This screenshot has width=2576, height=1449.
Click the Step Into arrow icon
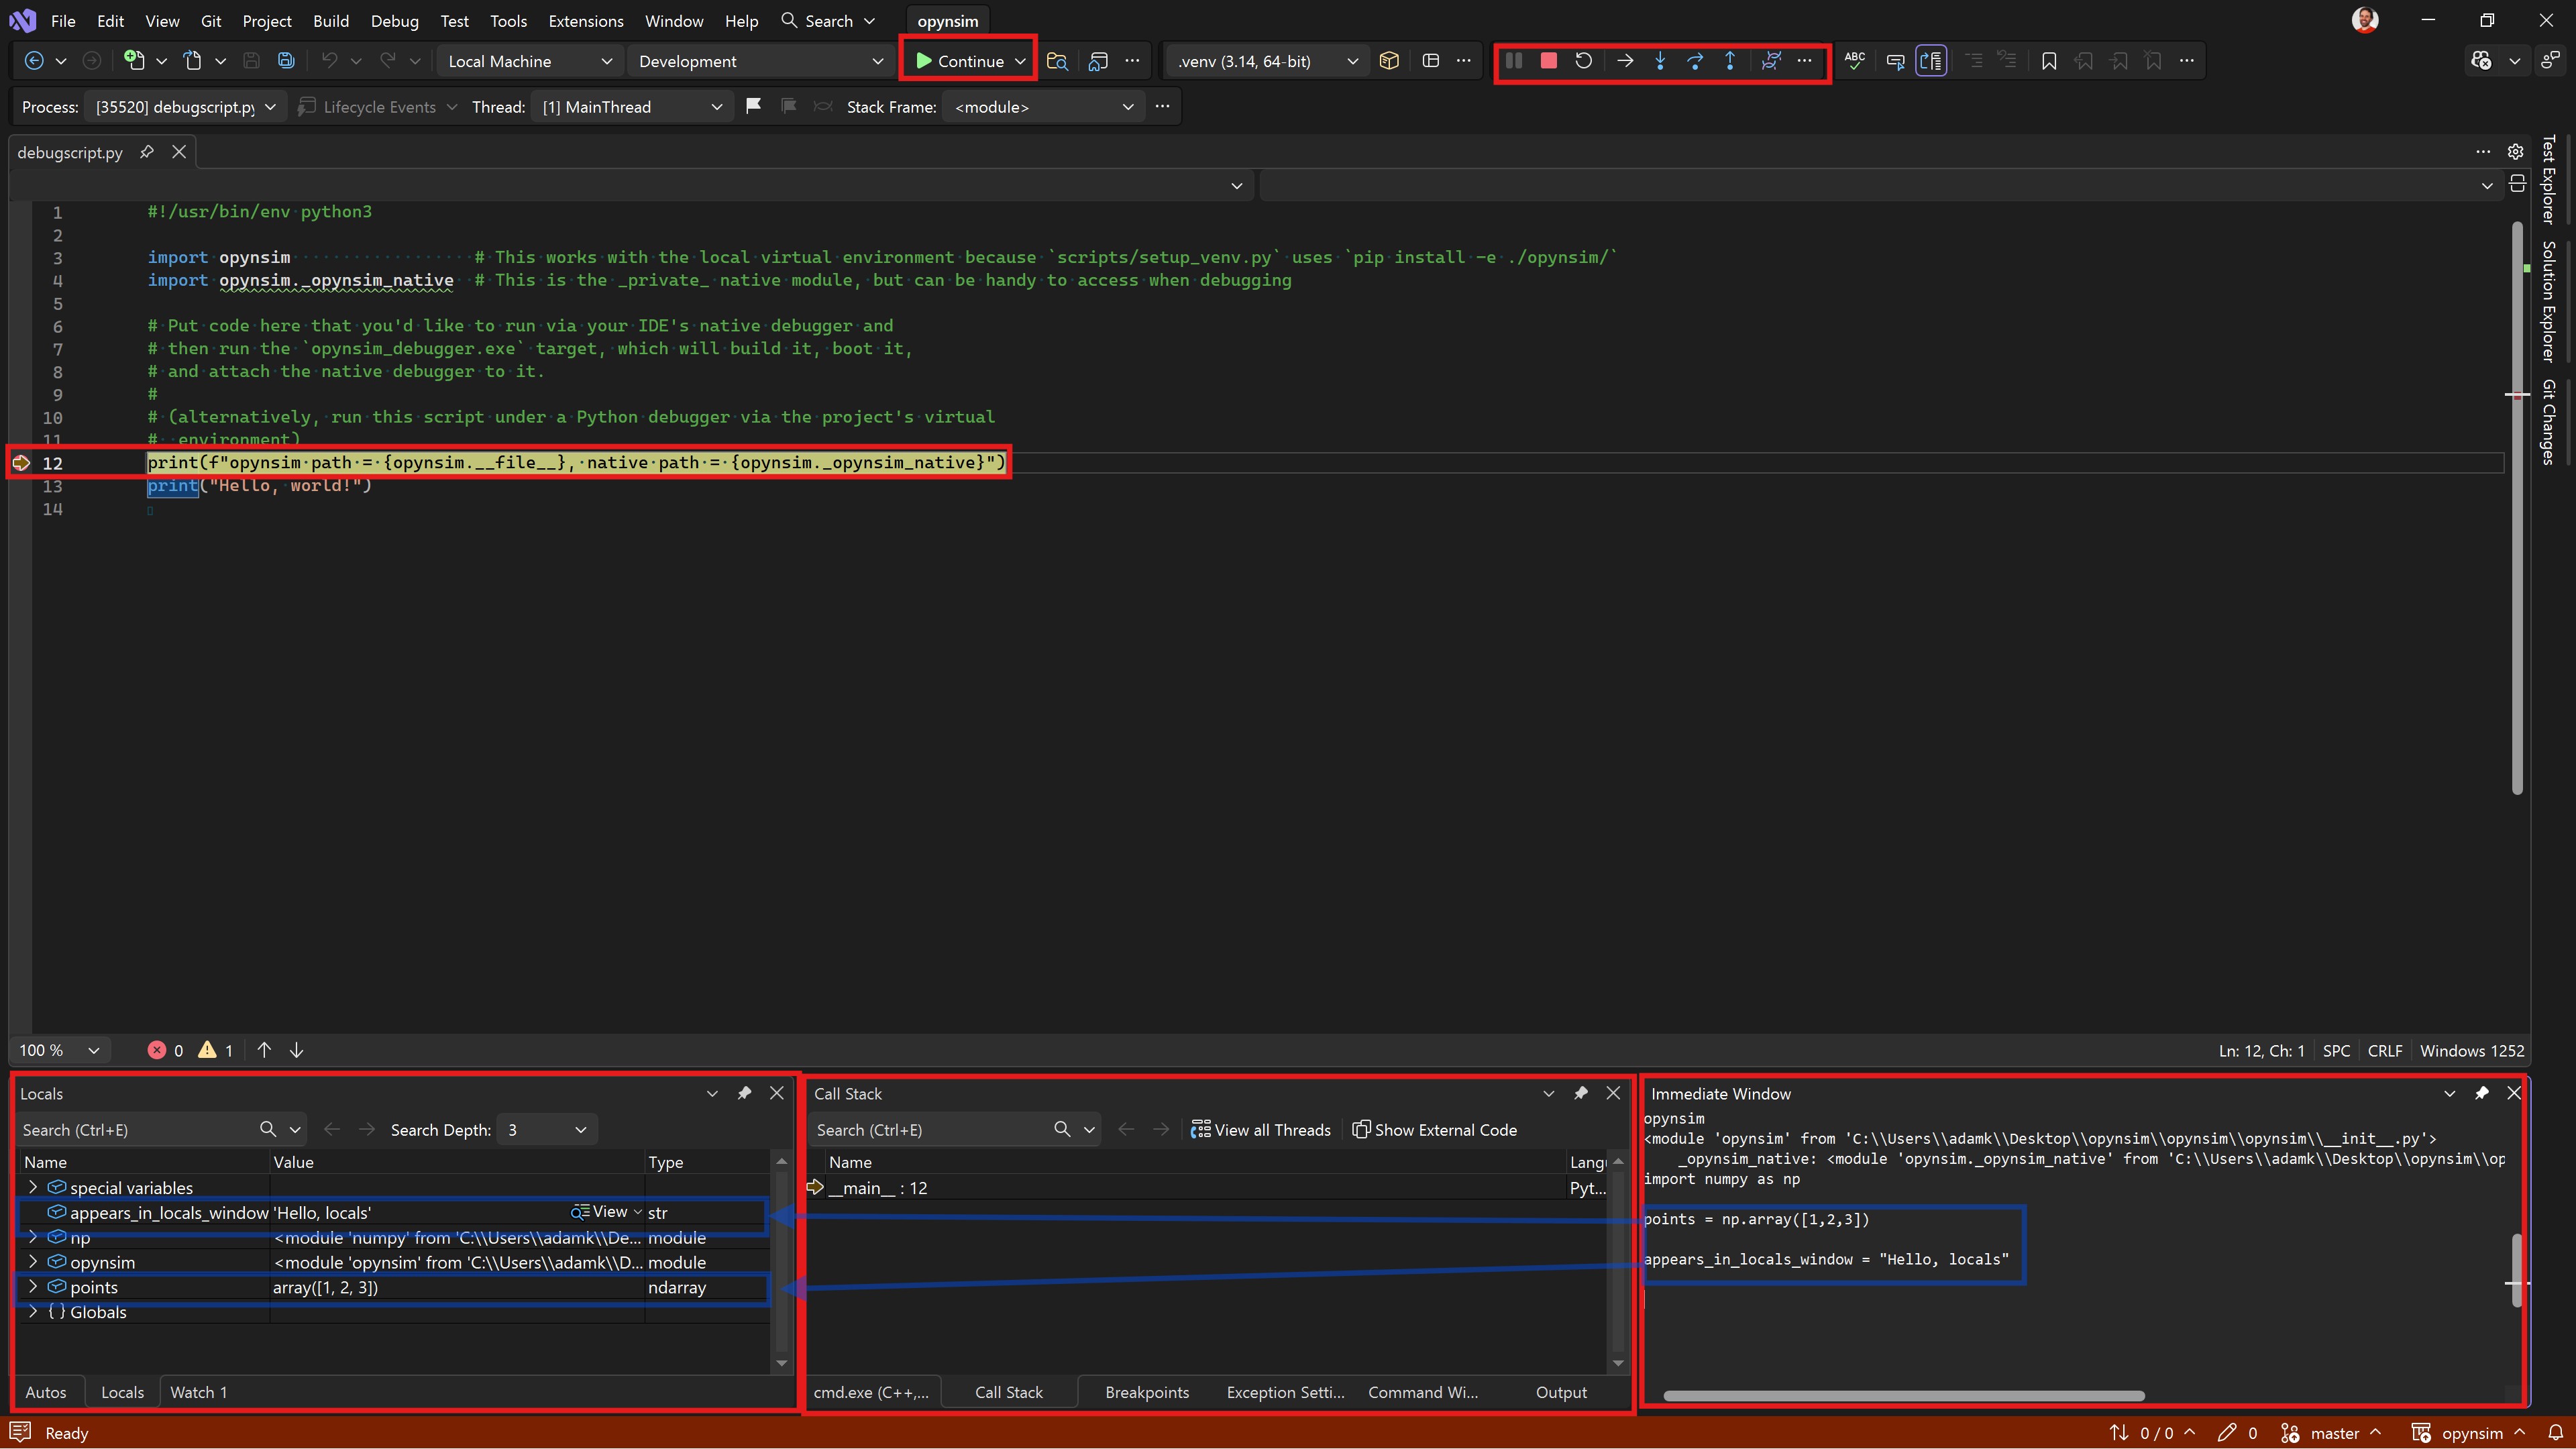pyautogui.click(x=1660, y=61)
